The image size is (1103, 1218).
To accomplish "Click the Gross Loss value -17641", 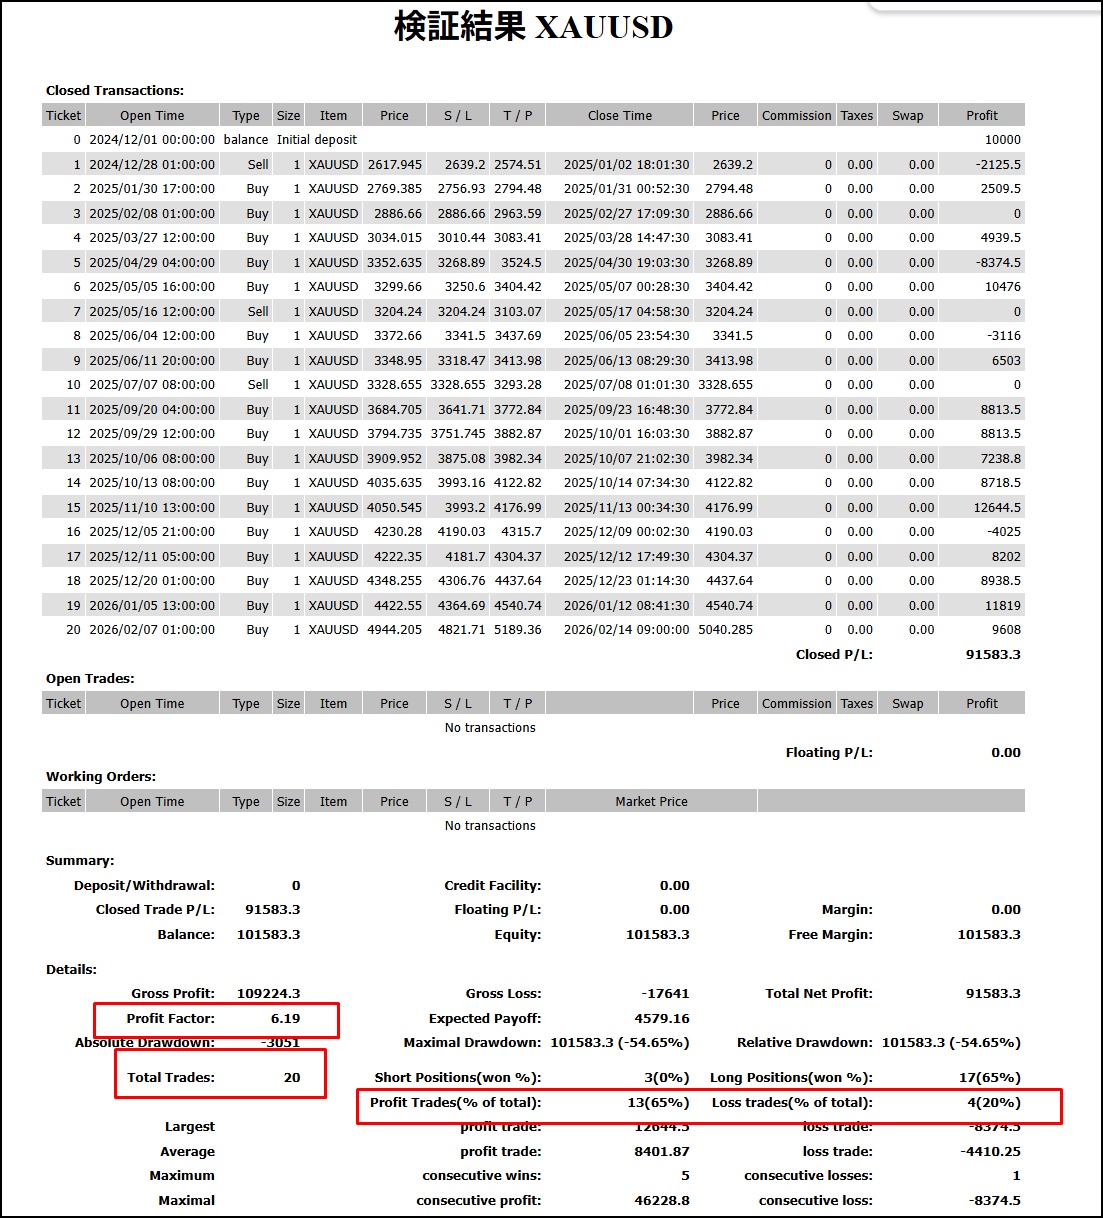I will (x=665, y=994).
